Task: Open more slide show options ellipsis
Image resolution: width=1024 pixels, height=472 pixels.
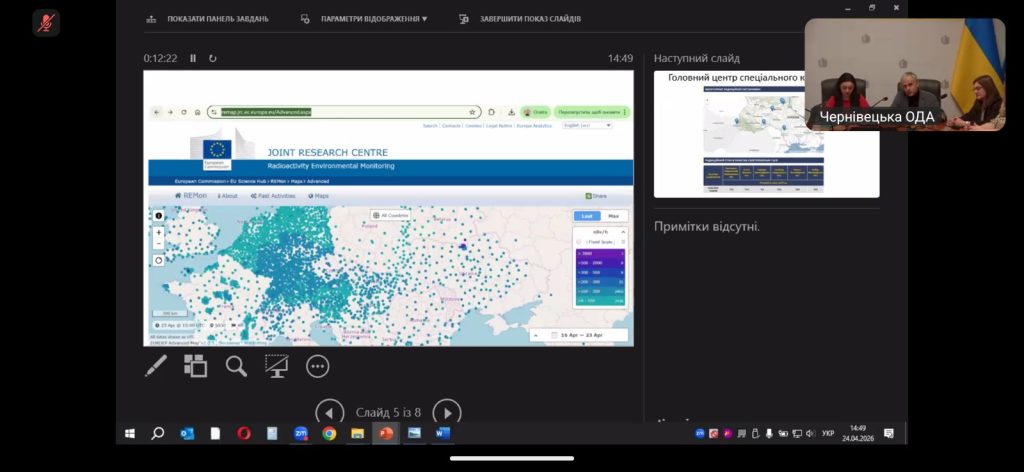Action: (318, 366)
